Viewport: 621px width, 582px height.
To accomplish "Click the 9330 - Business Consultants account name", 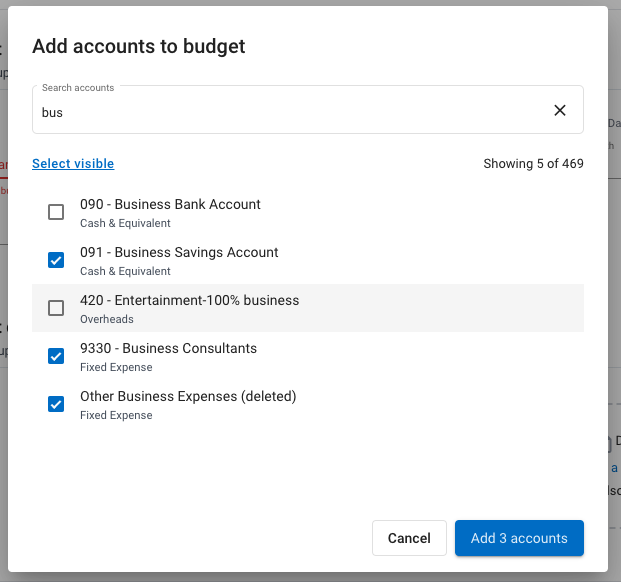I will coord(168,348).
